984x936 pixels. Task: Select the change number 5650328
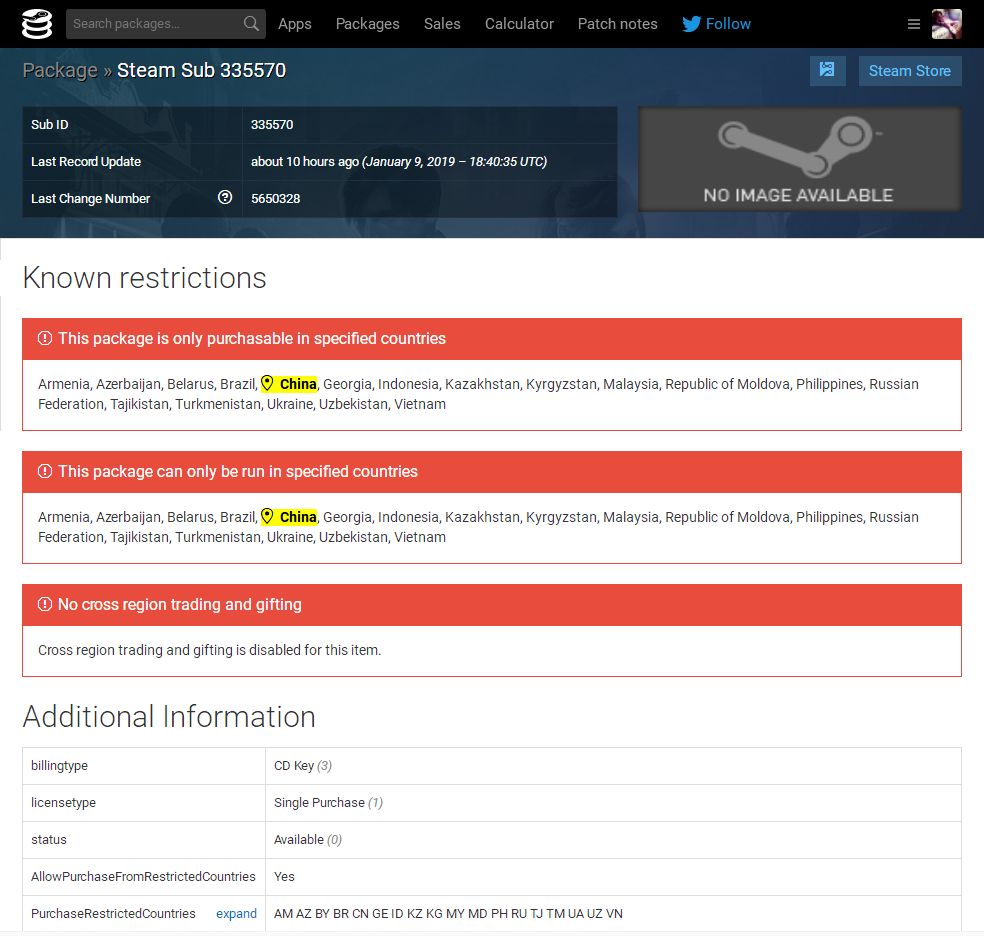coord(275,198)
